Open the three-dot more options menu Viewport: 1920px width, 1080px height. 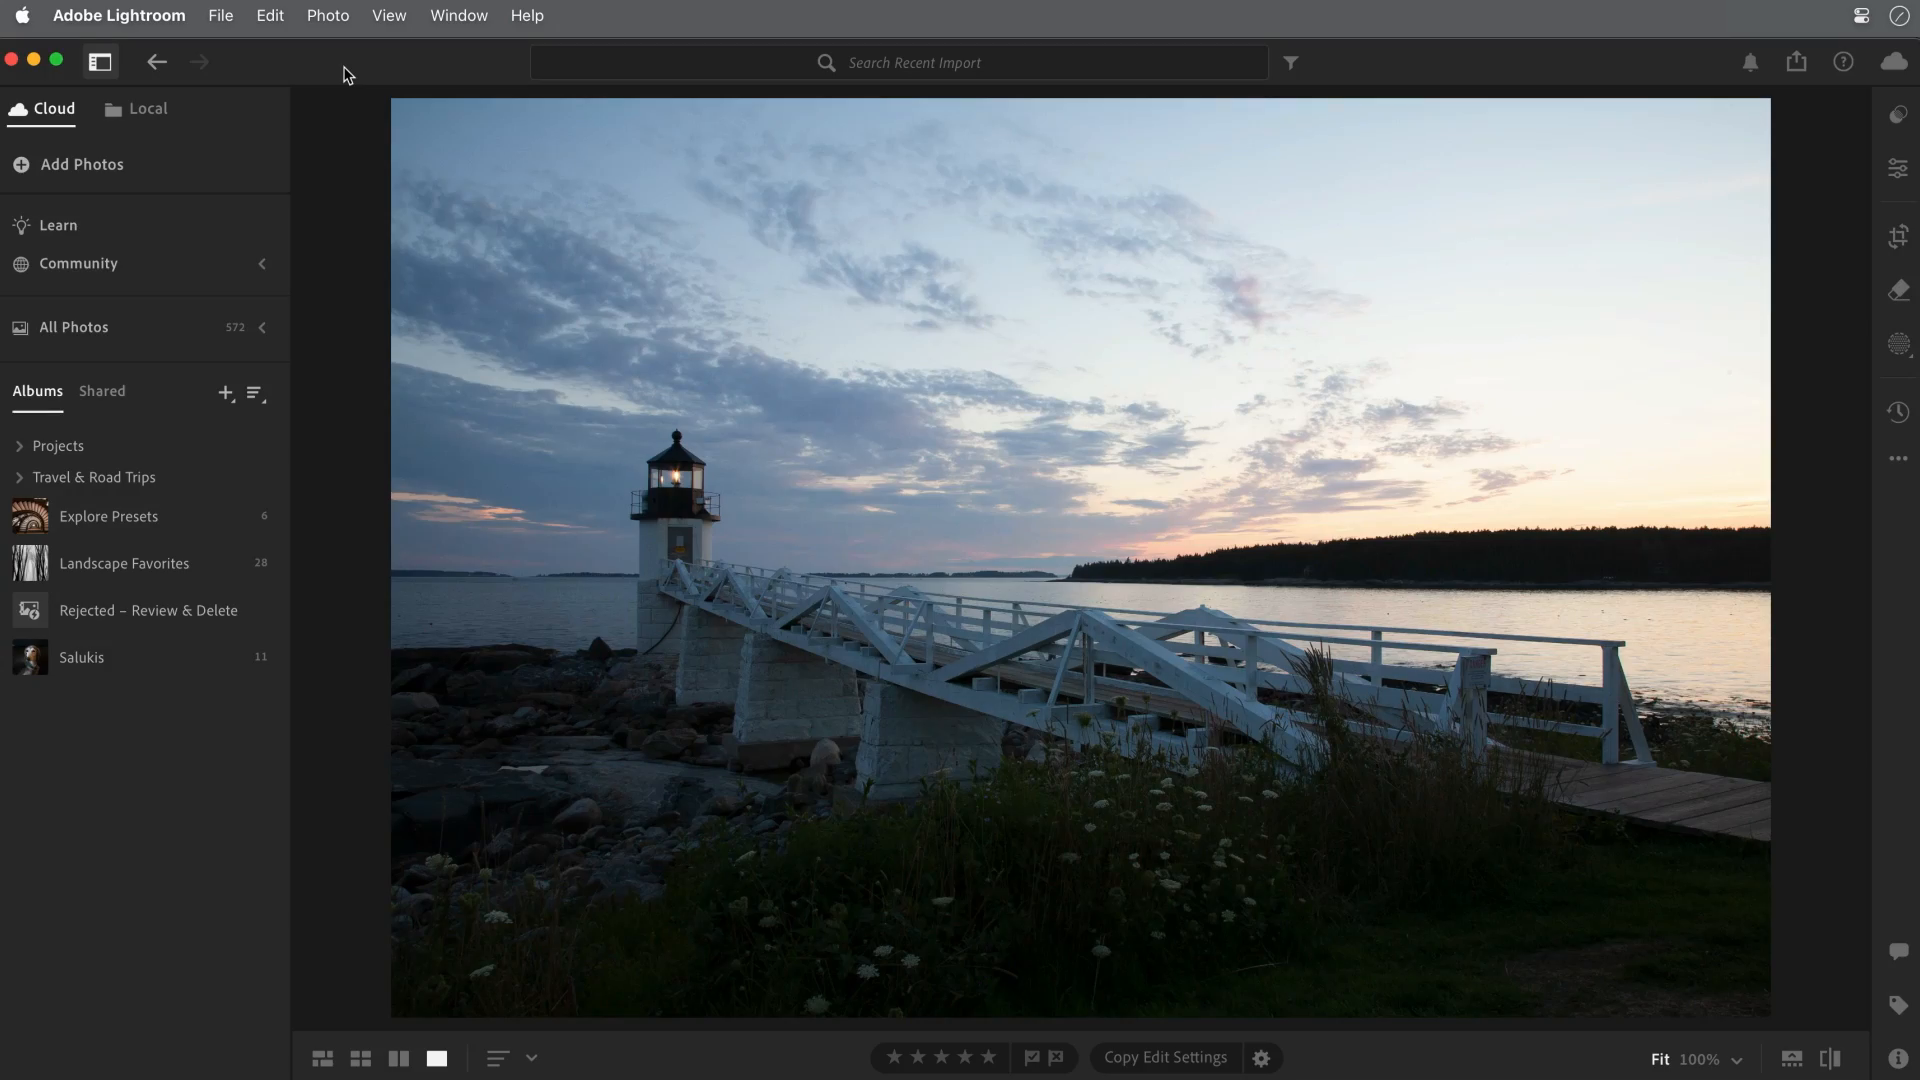1897,459
